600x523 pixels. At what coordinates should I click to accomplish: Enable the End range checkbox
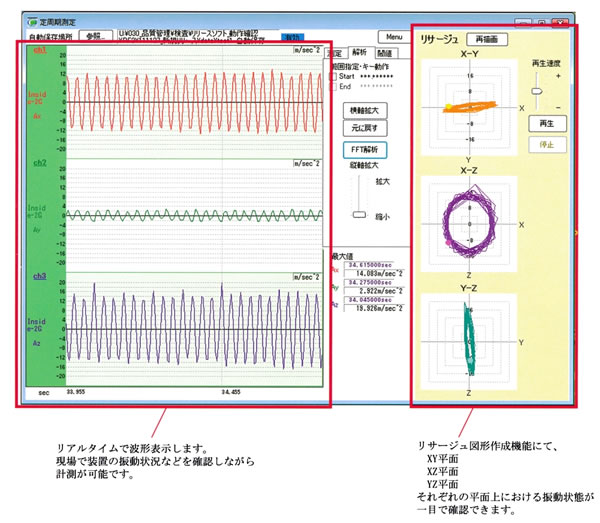(x=334, y=86)
